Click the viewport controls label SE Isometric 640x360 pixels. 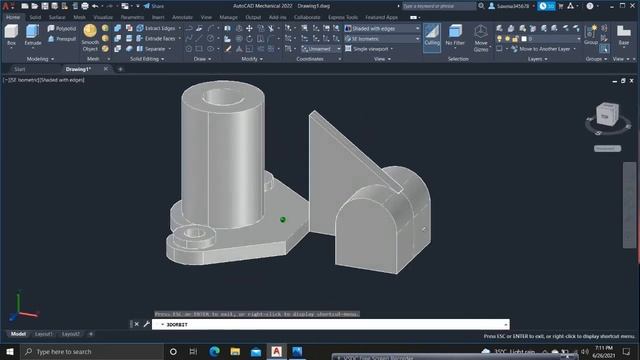(x=23, y=80)
